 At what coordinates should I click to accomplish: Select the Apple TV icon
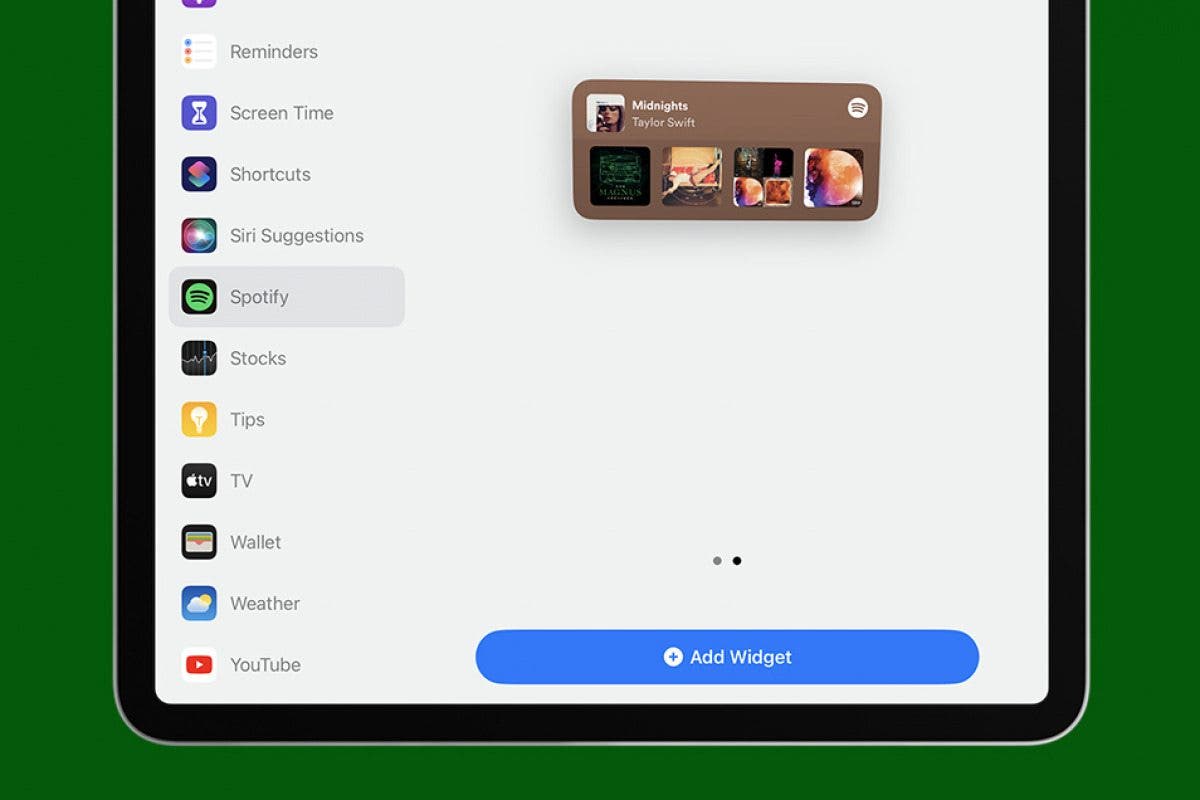(199, 481)
